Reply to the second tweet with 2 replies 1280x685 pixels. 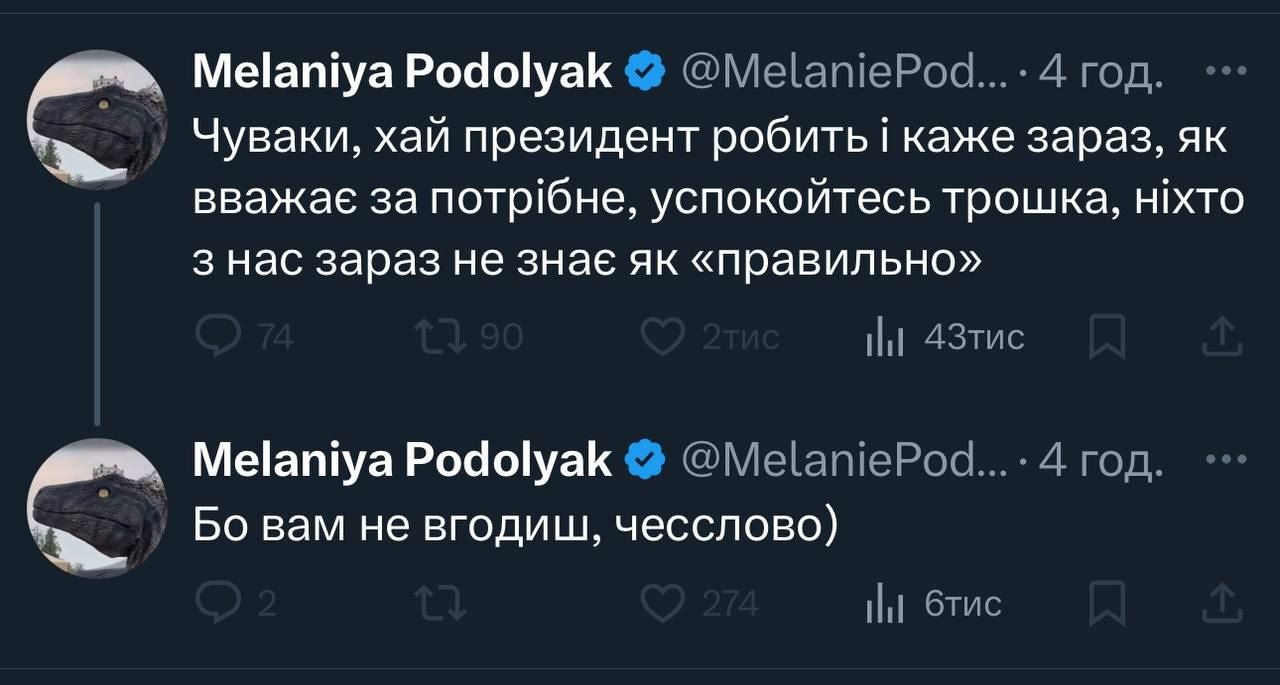tap(214, 604)
